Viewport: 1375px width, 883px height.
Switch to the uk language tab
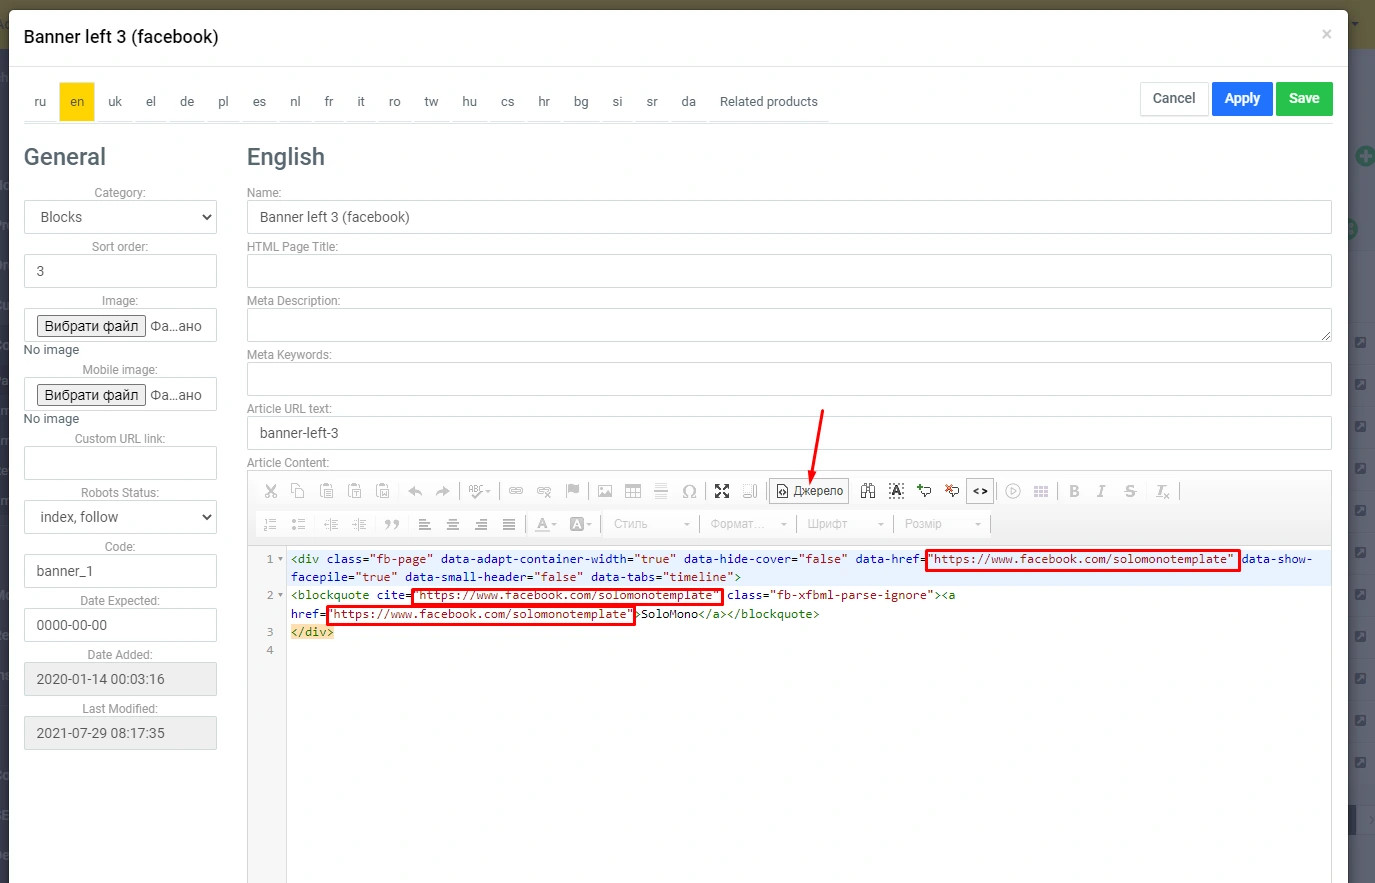pyautogui.click(x=115, y=102)
